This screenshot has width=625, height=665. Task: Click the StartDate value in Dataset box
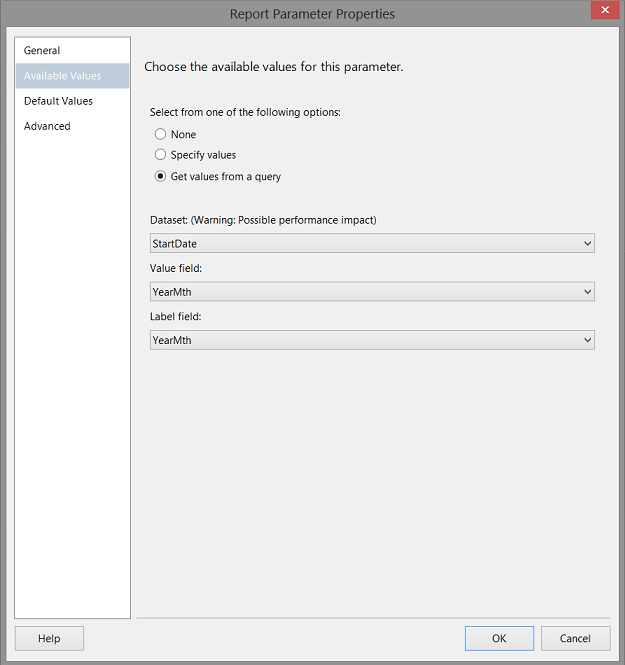(174, 243)
